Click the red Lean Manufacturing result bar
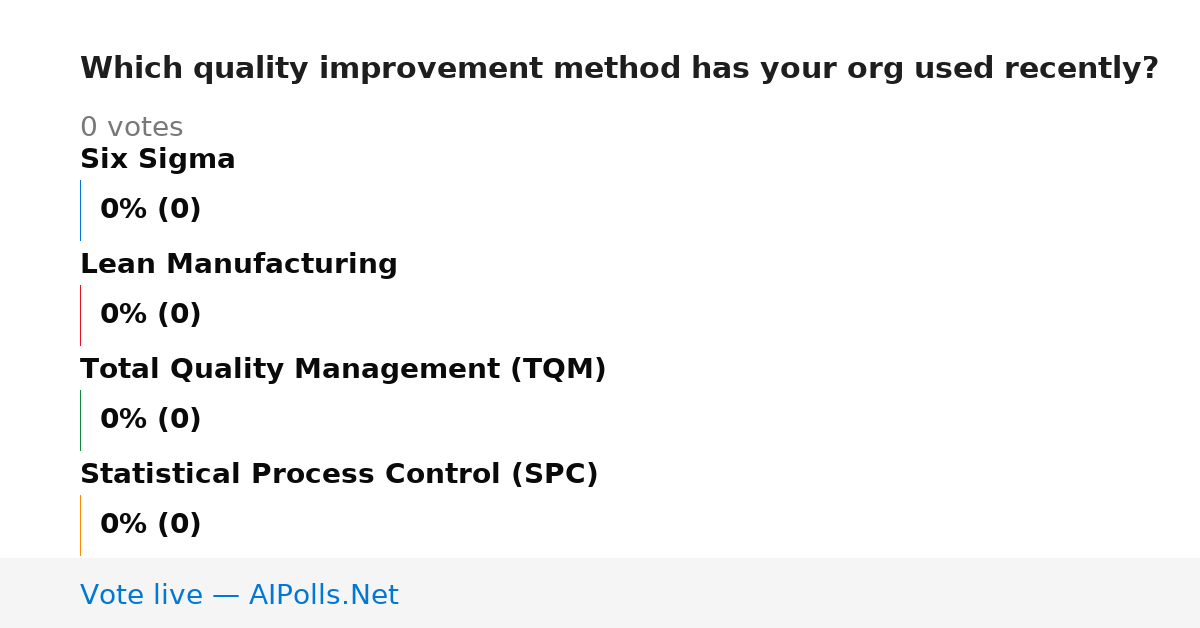The height and width of the screenshot is (628, 1200). [x=80, y=315]
